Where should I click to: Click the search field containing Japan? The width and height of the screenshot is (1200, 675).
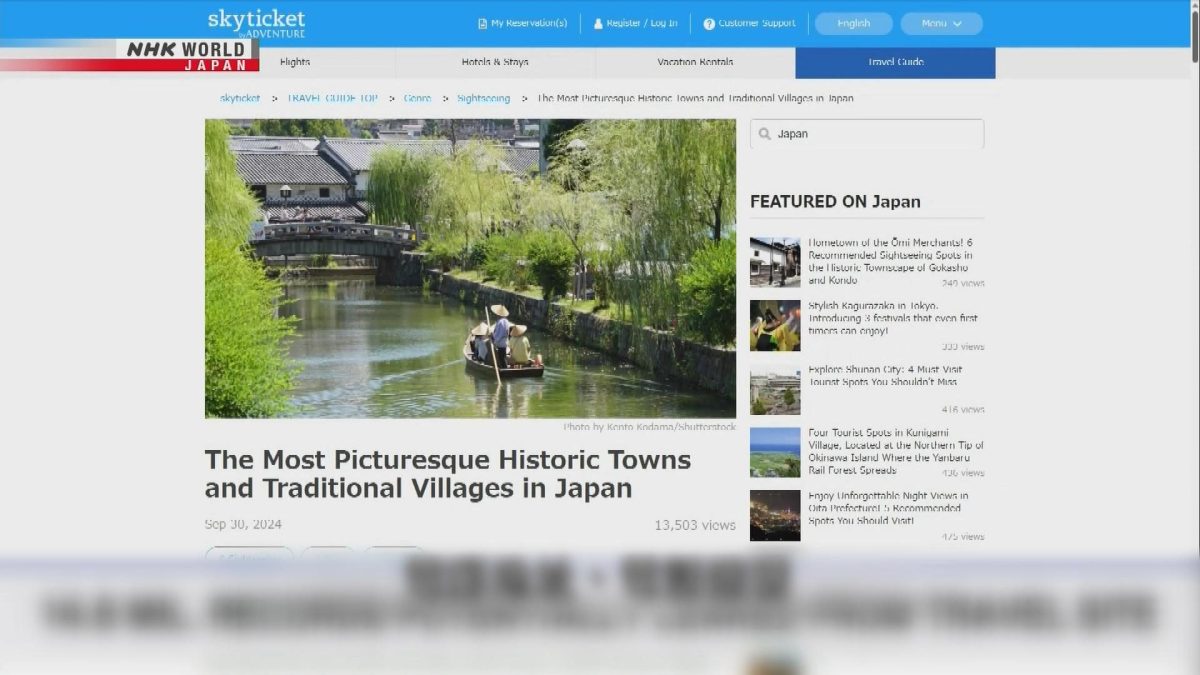tap(867, 134)
